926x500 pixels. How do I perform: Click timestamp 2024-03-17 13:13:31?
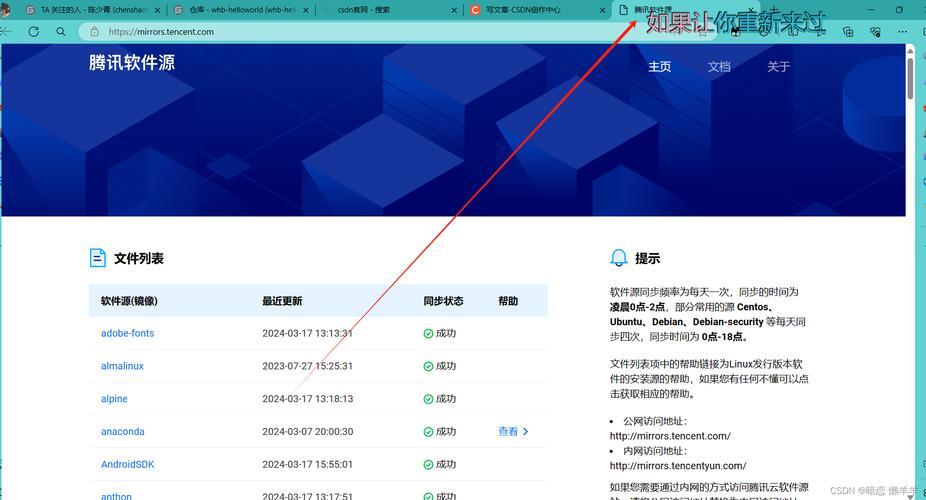click(308, 334)
